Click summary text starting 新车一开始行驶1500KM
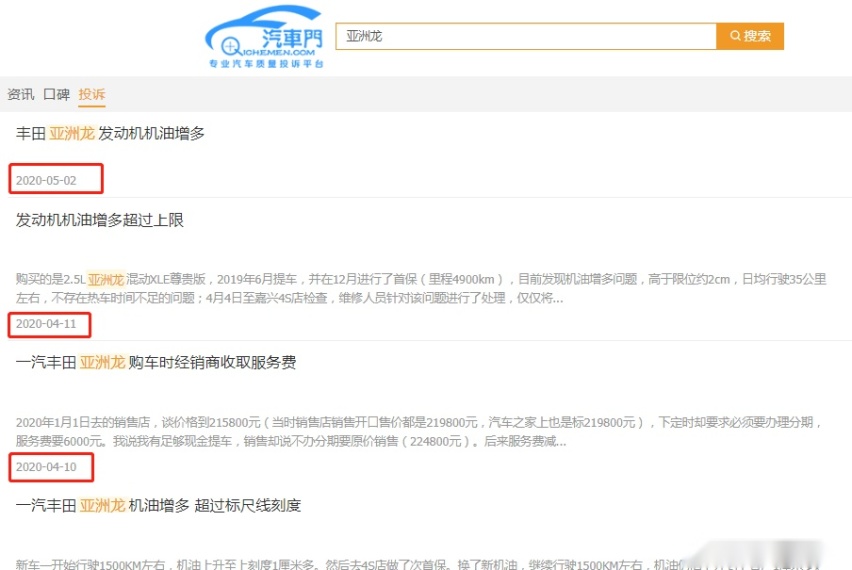852x570 pixels. coord(417,565)
